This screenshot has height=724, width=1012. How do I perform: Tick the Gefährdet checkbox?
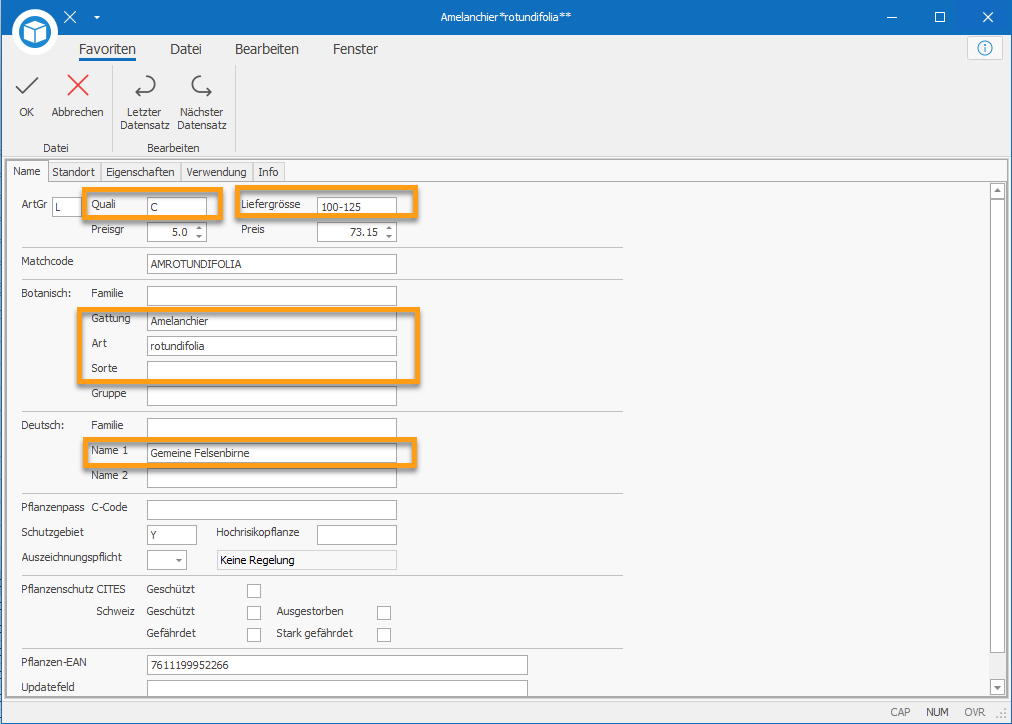(254, 634)
